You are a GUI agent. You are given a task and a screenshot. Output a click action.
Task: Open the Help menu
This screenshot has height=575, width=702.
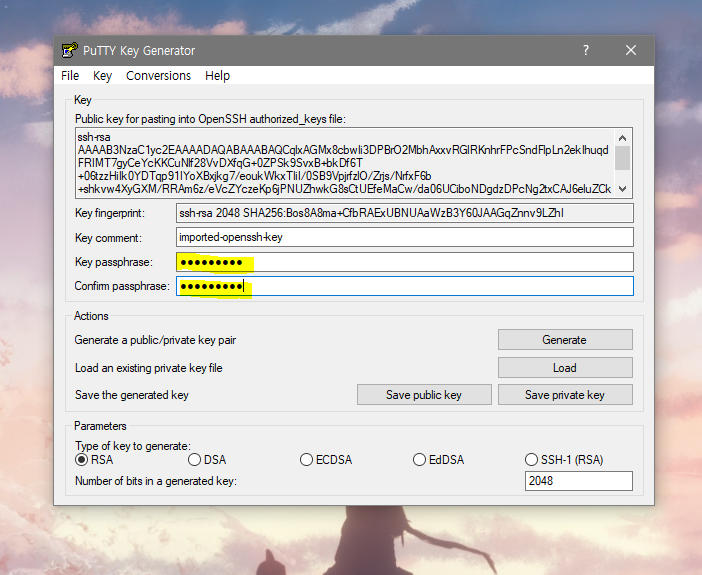tap(217, 76)
